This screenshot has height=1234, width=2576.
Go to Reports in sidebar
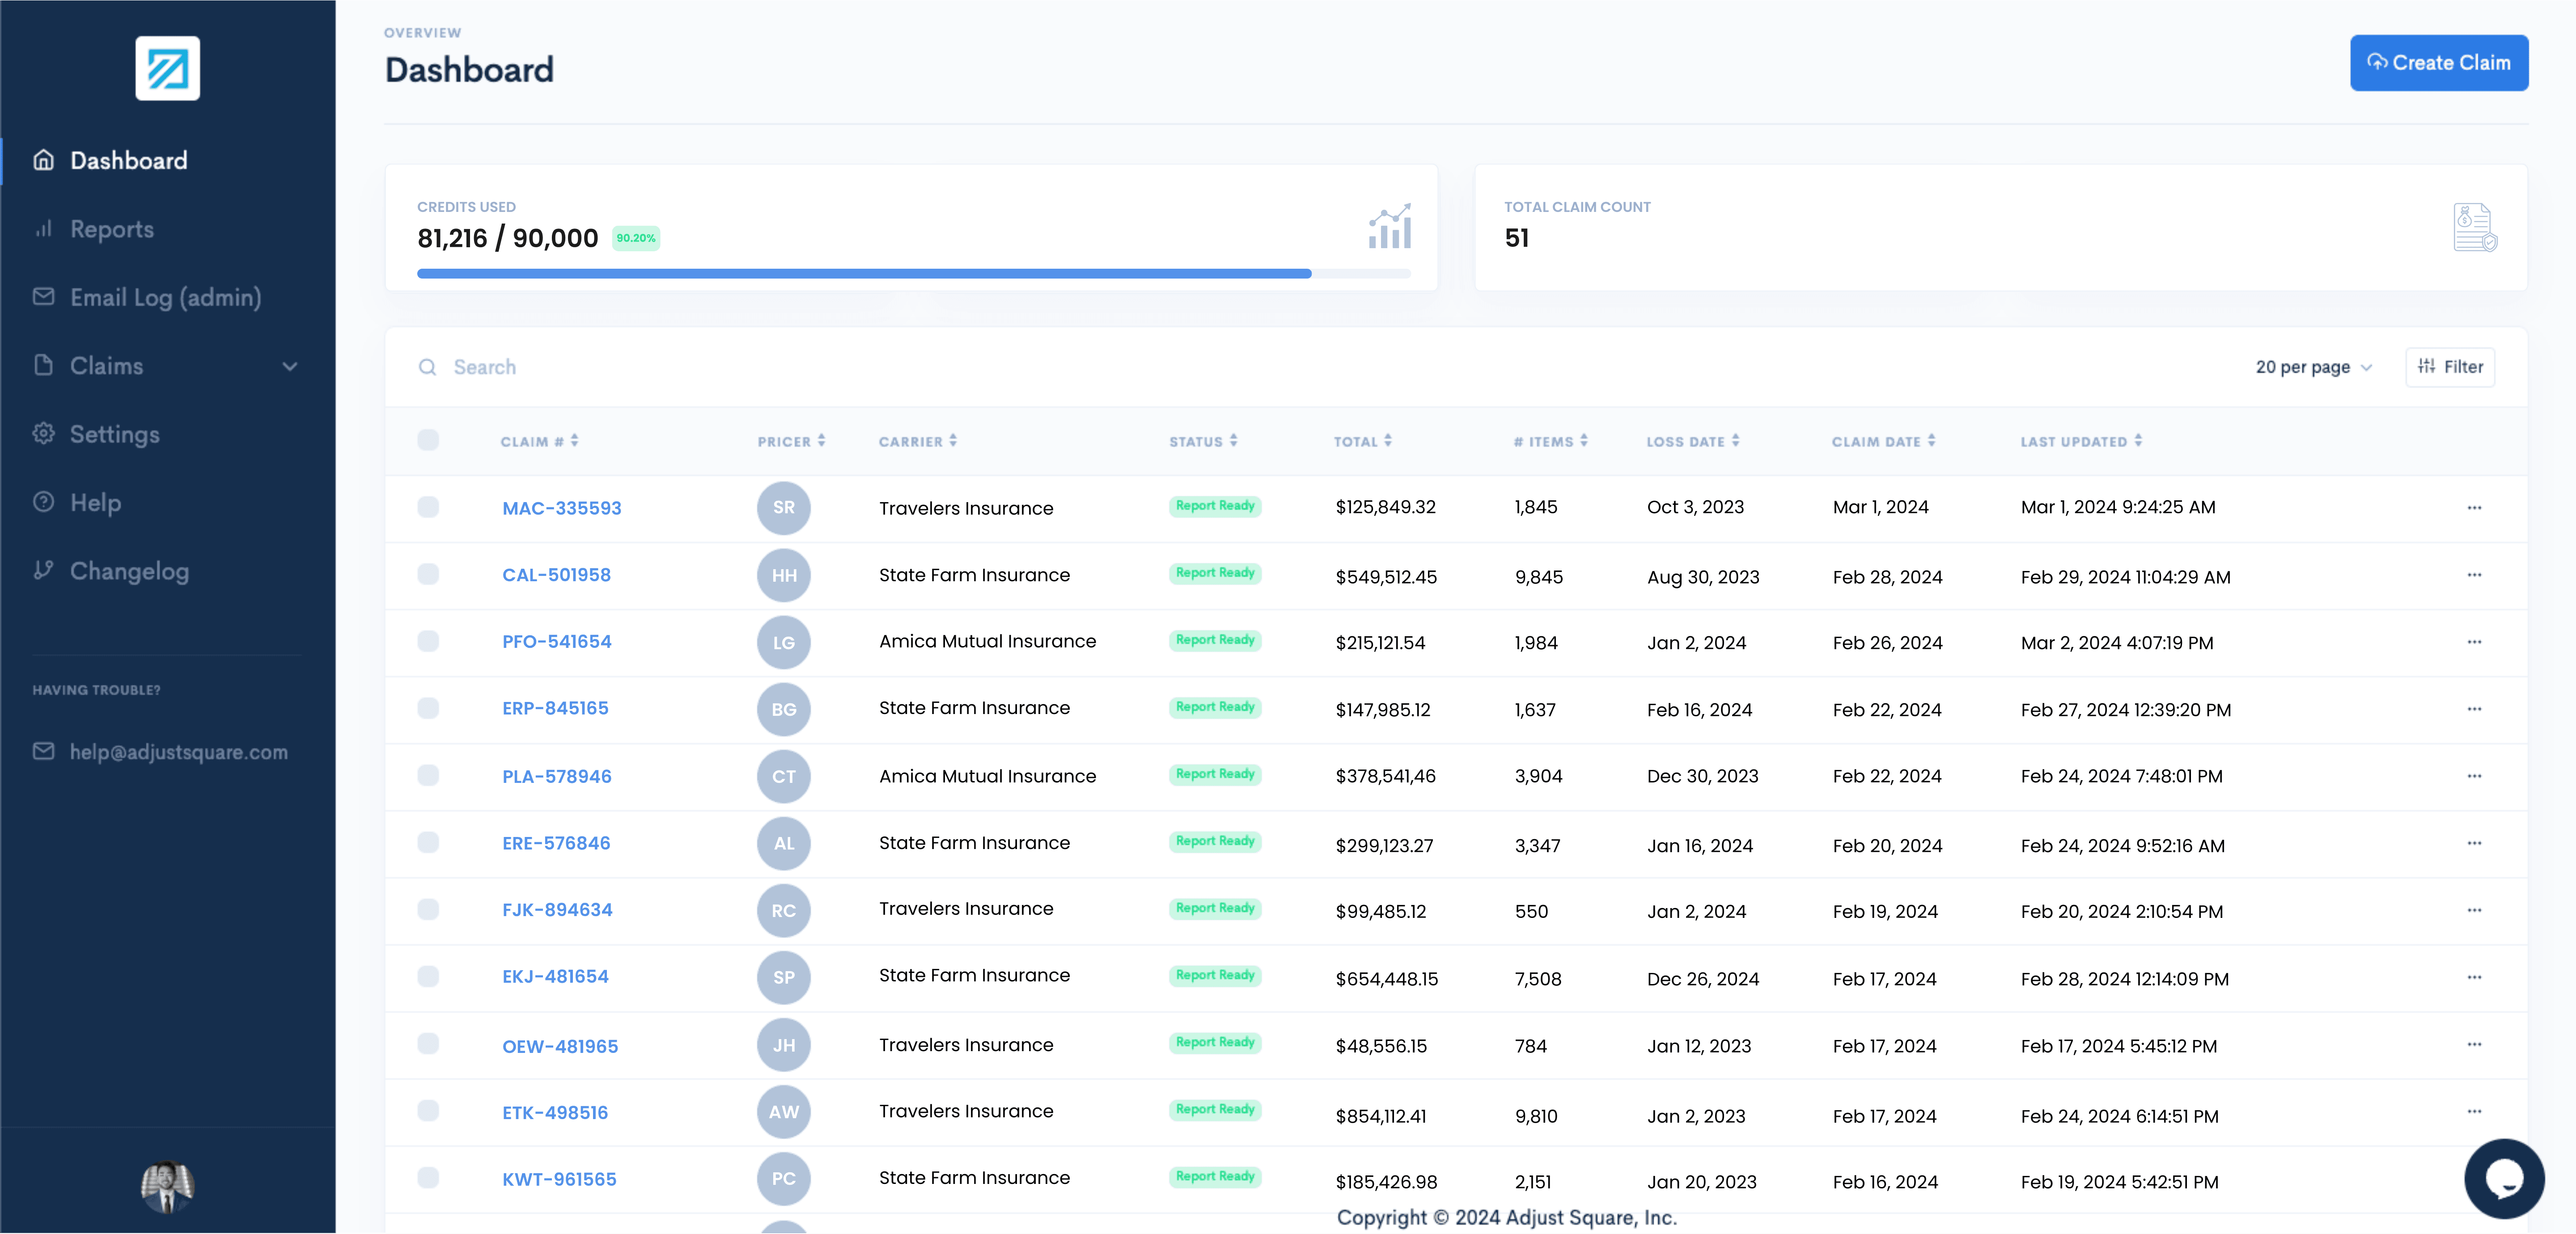click(x=112, y=229)
